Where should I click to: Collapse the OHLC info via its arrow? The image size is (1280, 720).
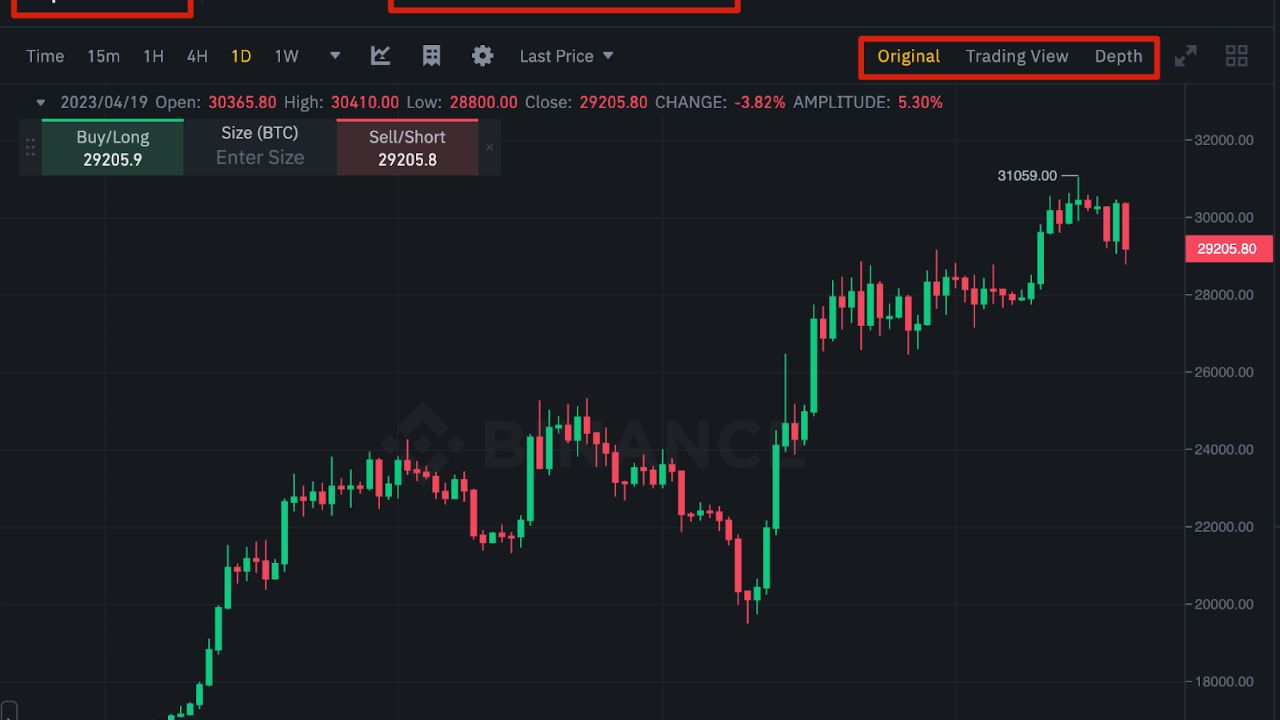tap(39, 102)
